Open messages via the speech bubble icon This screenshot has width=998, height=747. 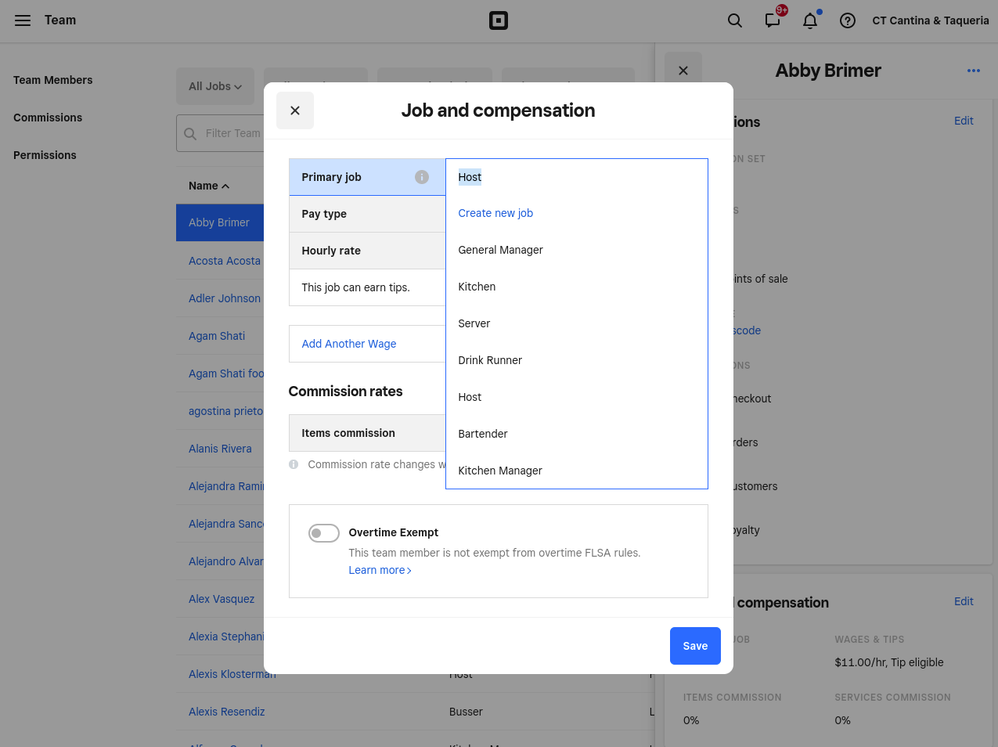click(x=772, y=20)
